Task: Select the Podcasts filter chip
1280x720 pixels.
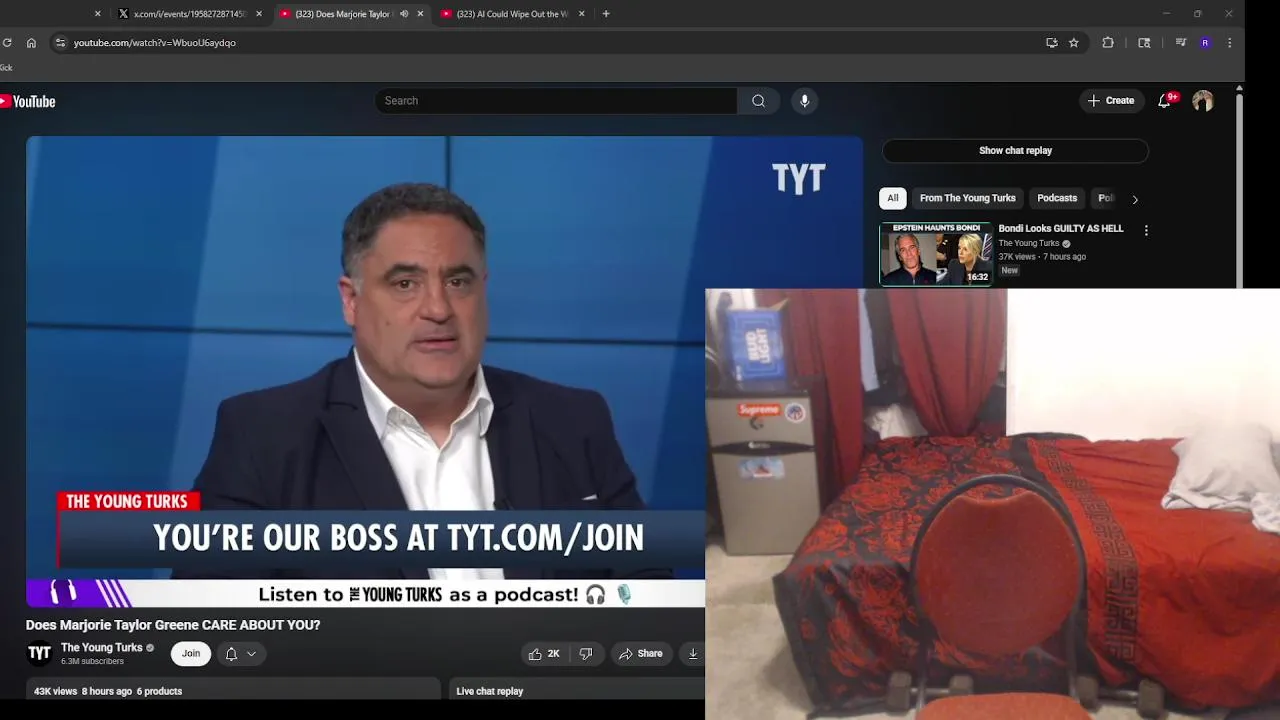Action: 1057,198
